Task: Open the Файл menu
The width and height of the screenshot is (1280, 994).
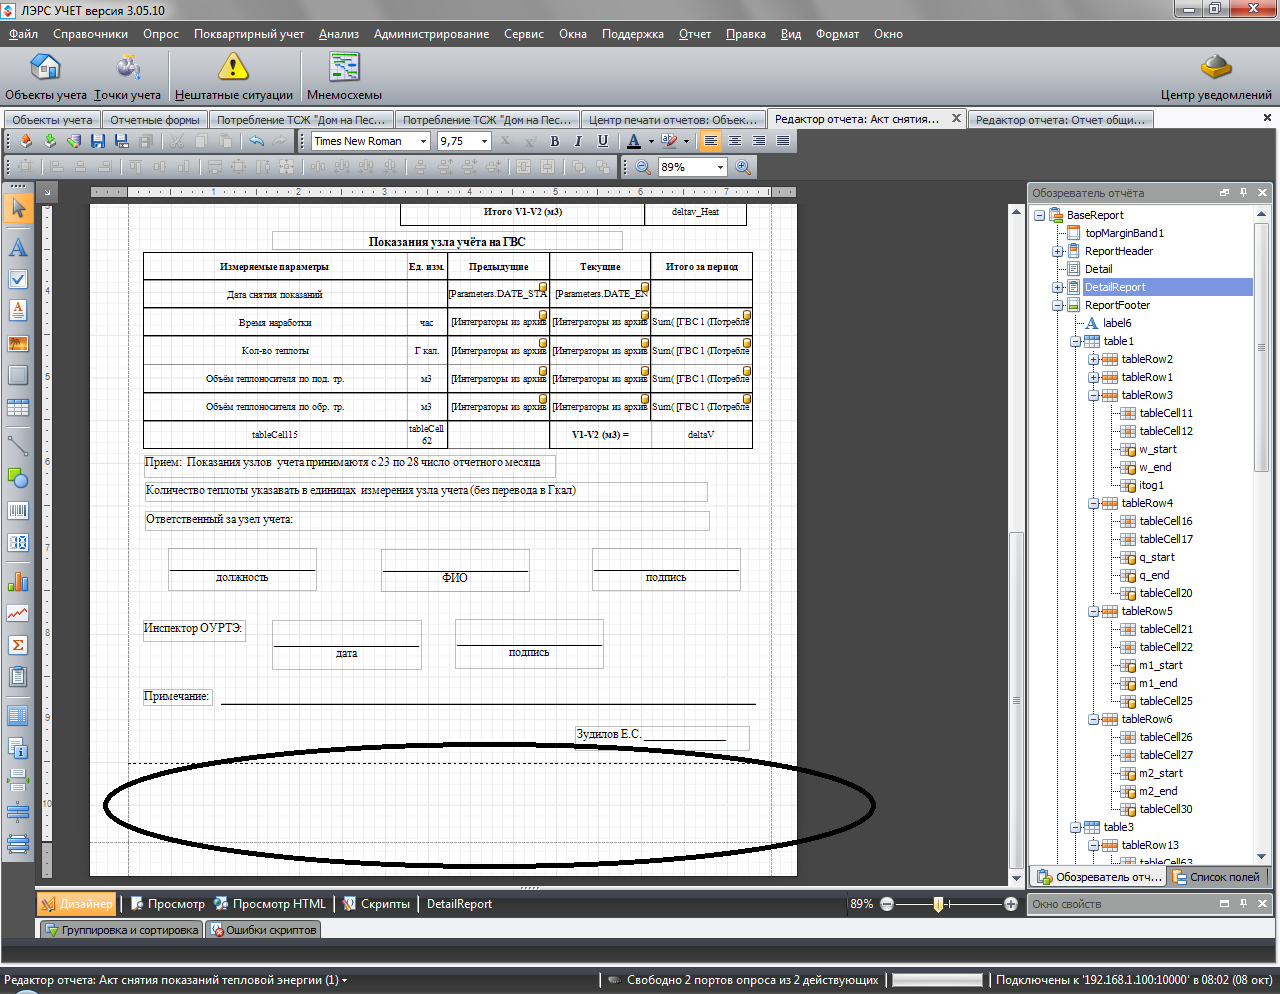Action: tap(23, 34)
